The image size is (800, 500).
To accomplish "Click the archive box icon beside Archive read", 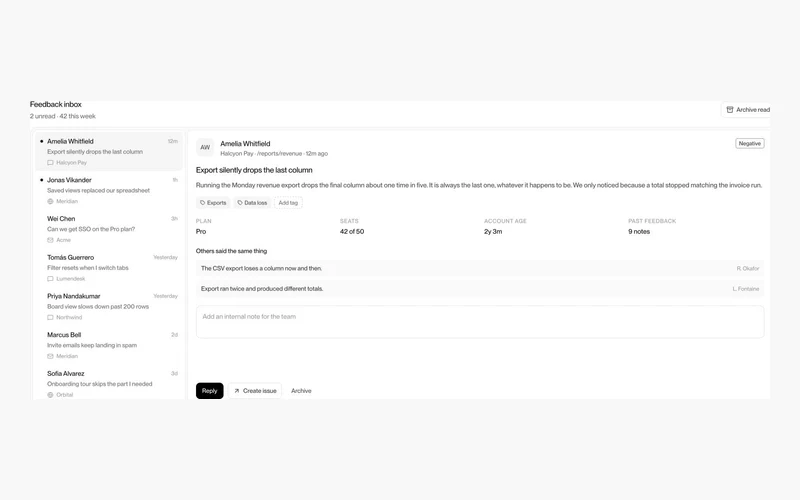I will (730, 110).
